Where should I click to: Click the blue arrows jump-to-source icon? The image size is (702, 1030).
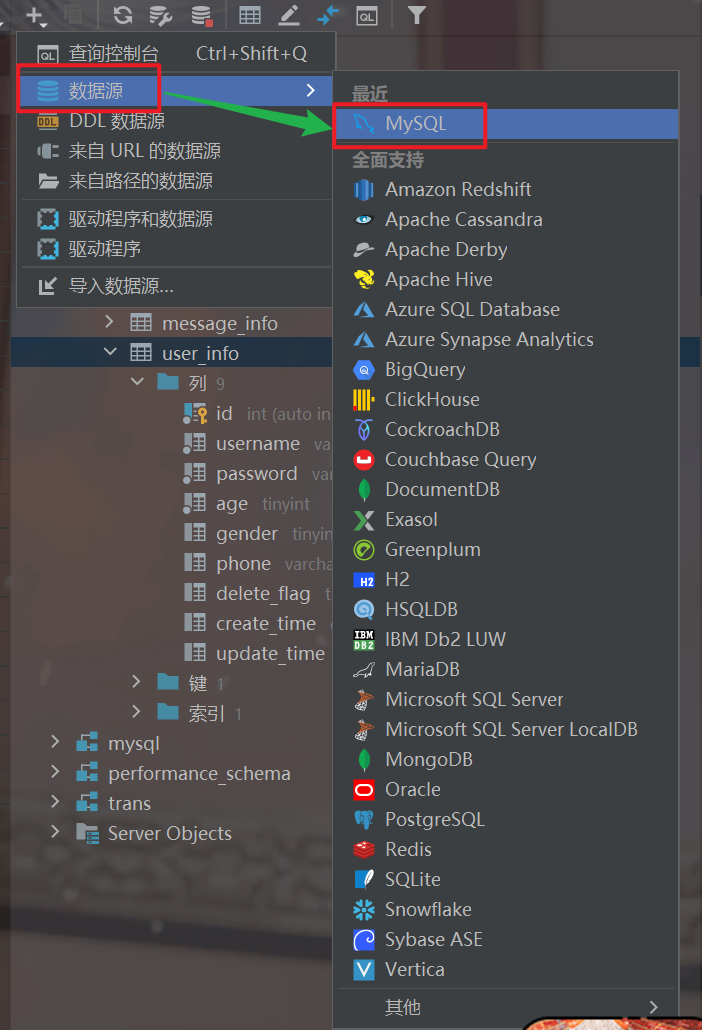point(328,14)
